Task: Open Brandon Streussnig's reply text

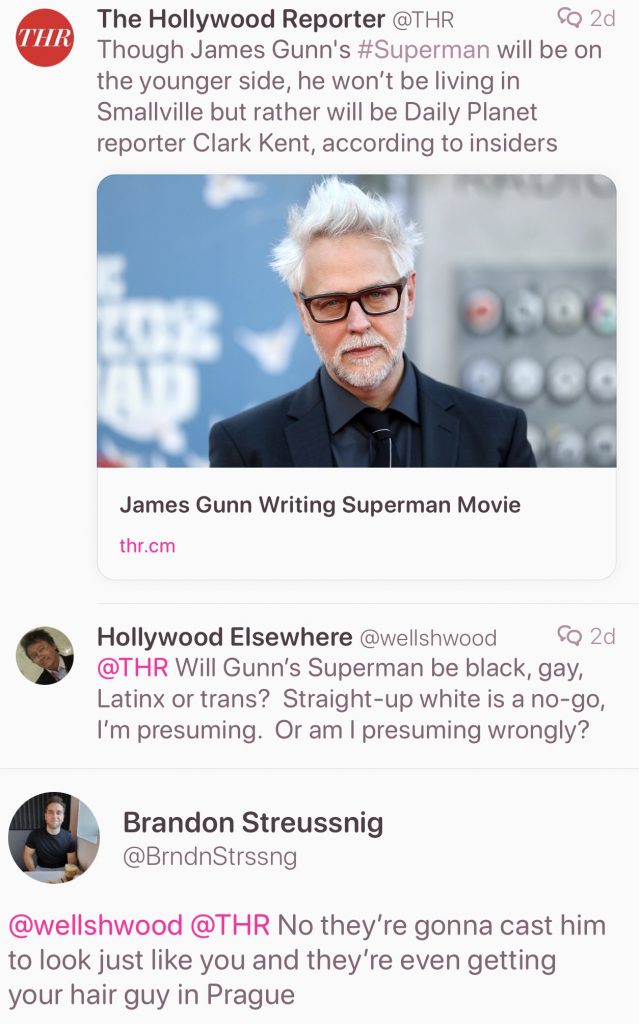Action: 307,960
